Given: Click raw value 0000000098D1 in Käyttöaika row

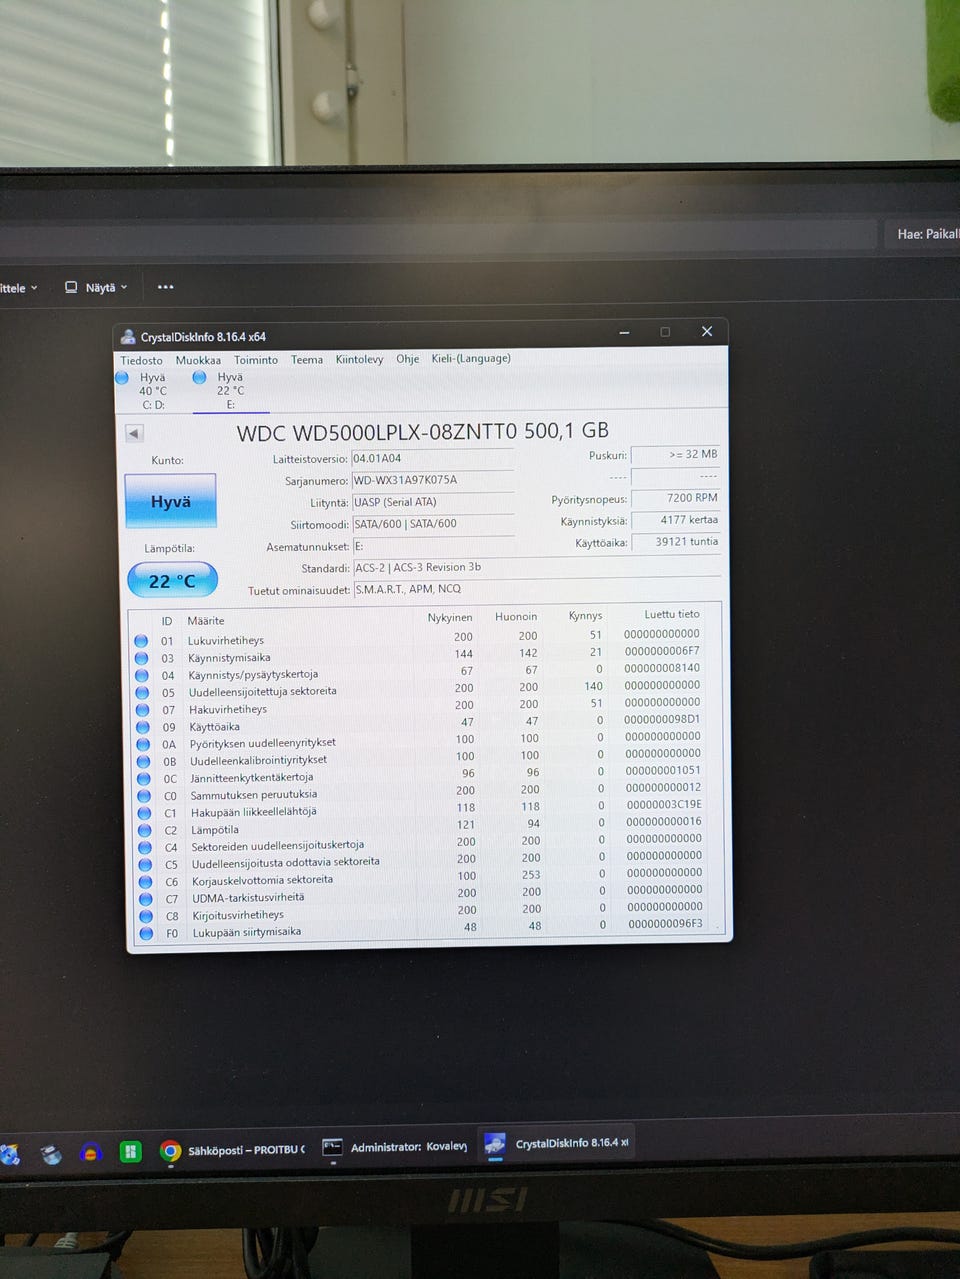Looking at the screenshot, I should [x=662, y=719].
